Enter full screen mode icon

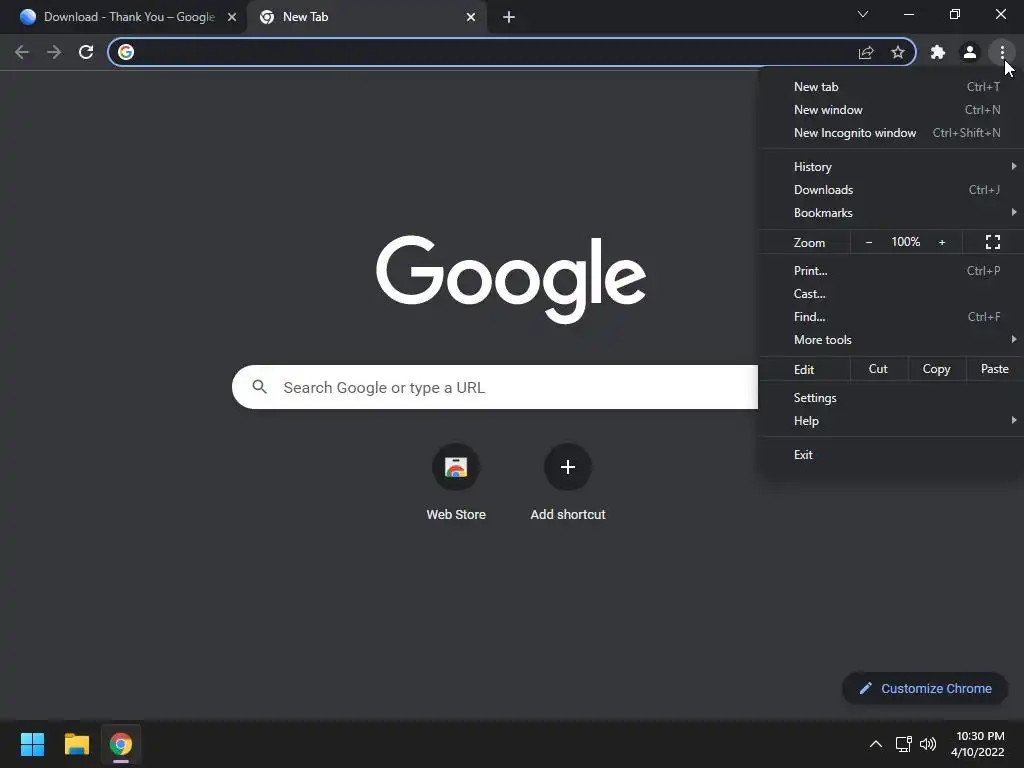click(993, 242)
